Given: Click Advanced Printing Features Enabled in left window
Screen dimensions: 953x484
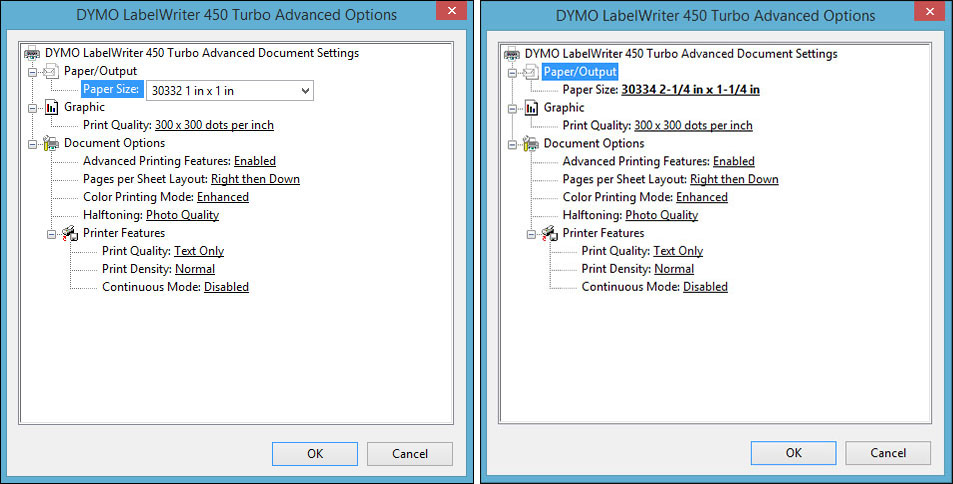Looking at the screenshot, I should (255, 161).
